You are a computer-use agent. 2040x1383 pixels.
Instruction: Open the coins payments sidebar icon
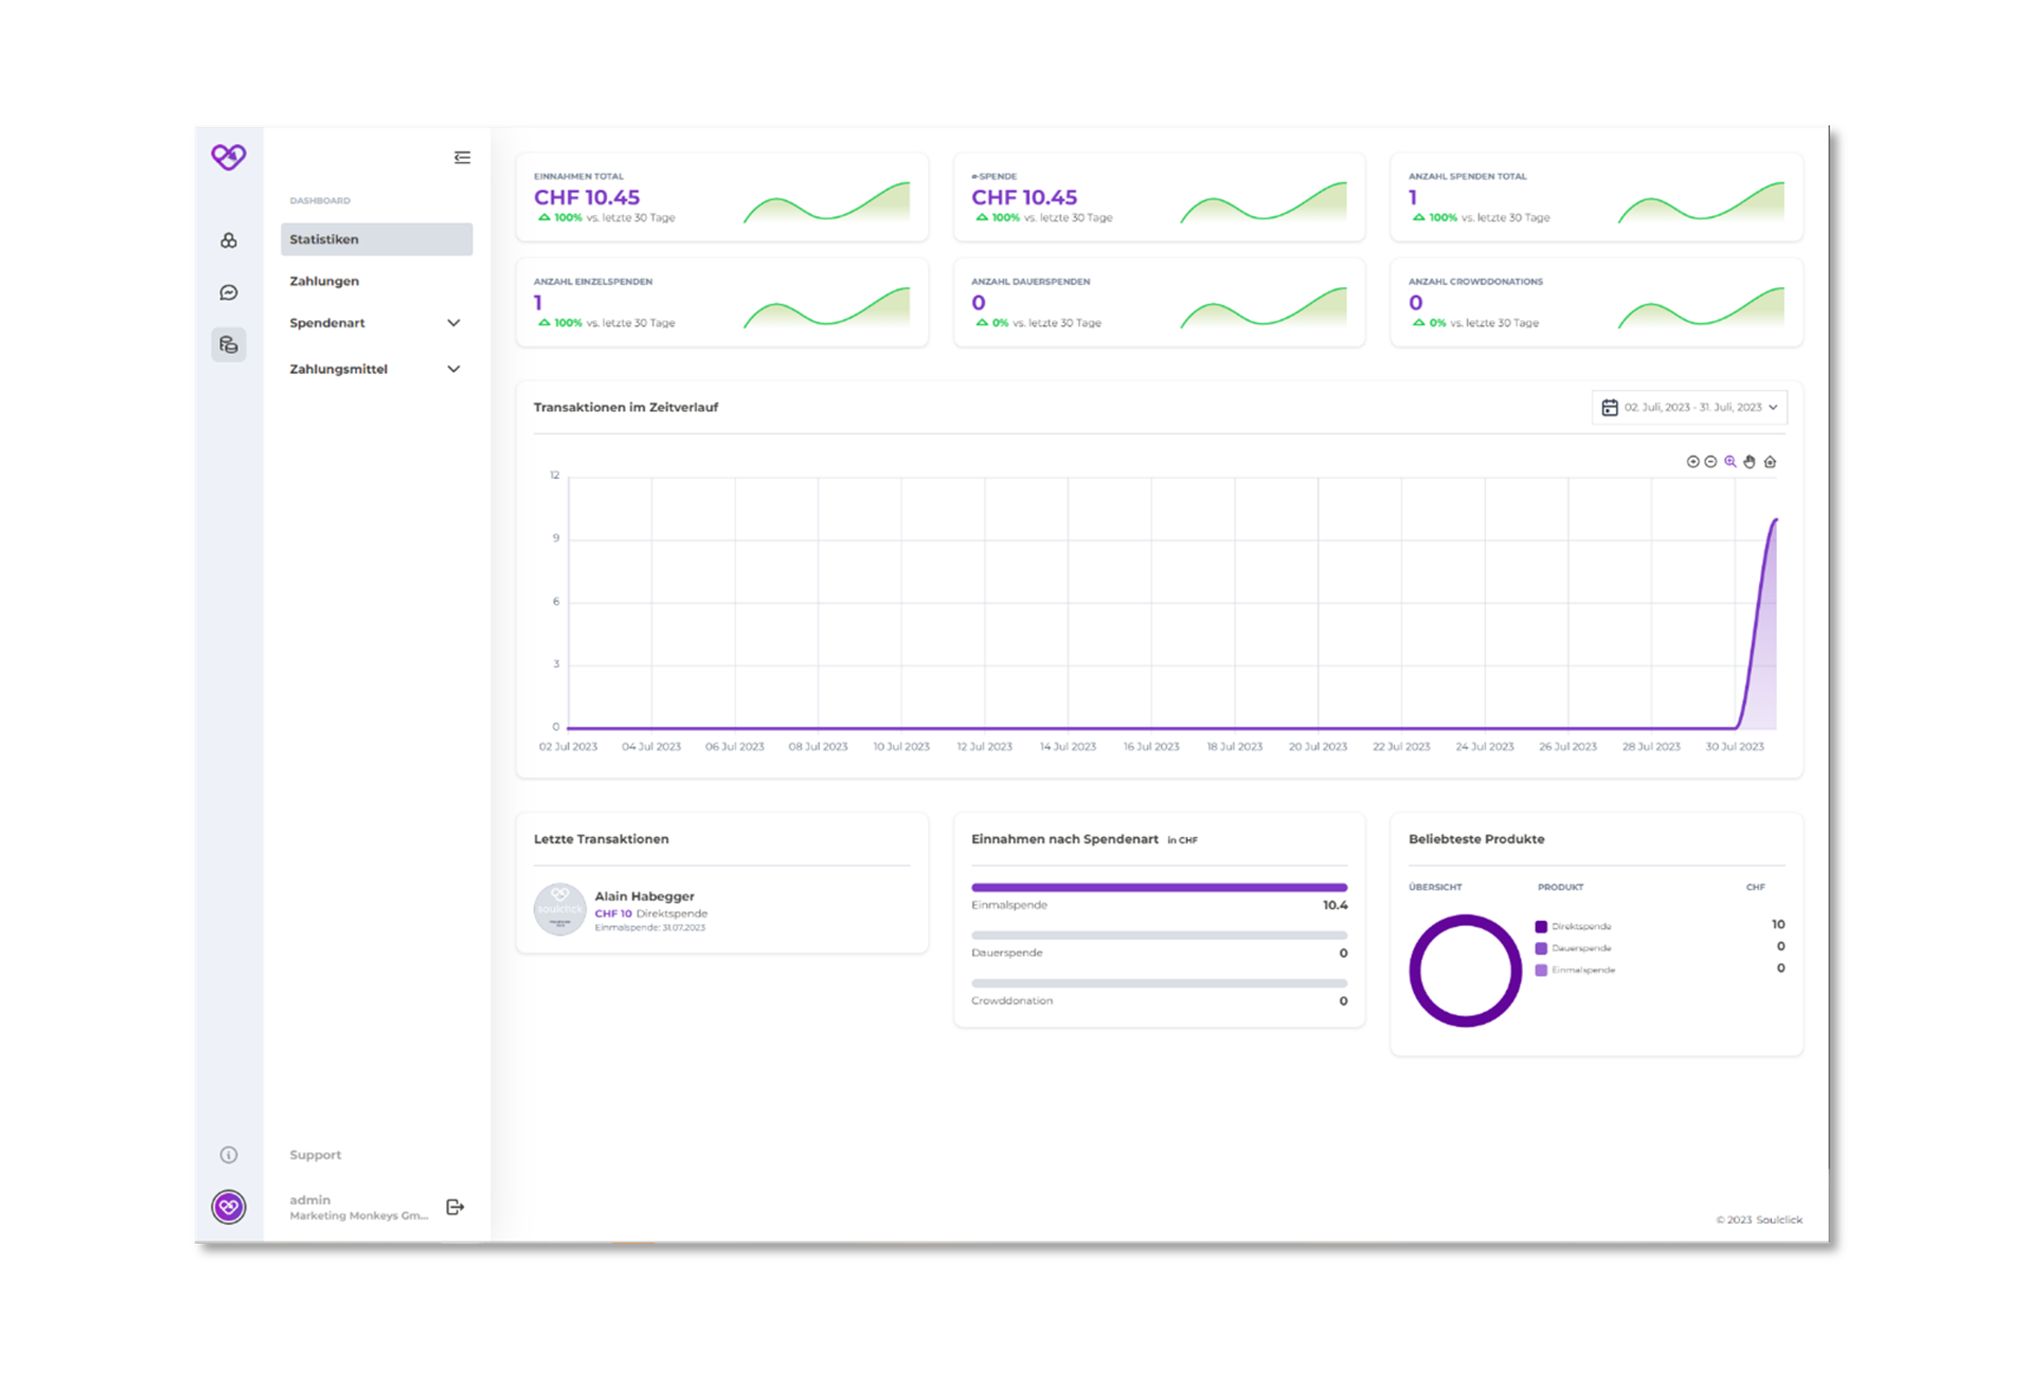tap(229, 345)
